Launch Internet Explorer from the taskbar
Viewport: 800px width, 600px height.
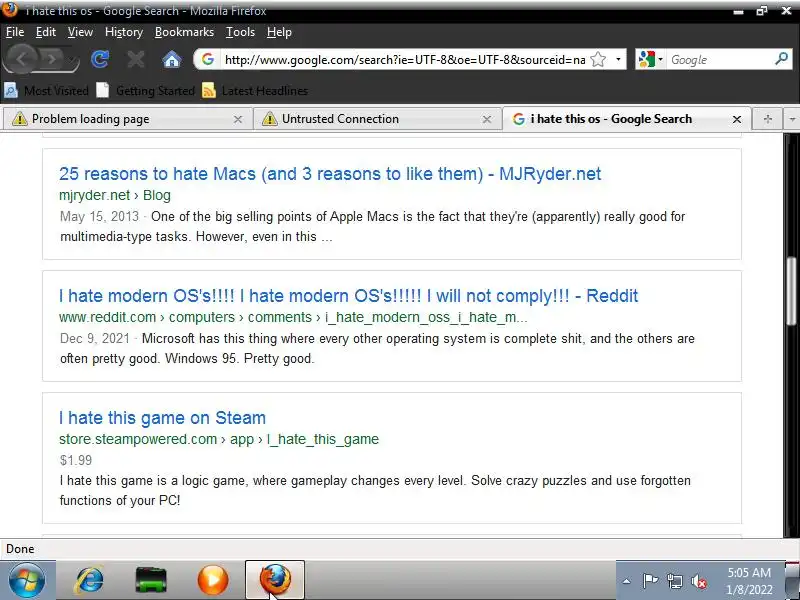point(89,580)
